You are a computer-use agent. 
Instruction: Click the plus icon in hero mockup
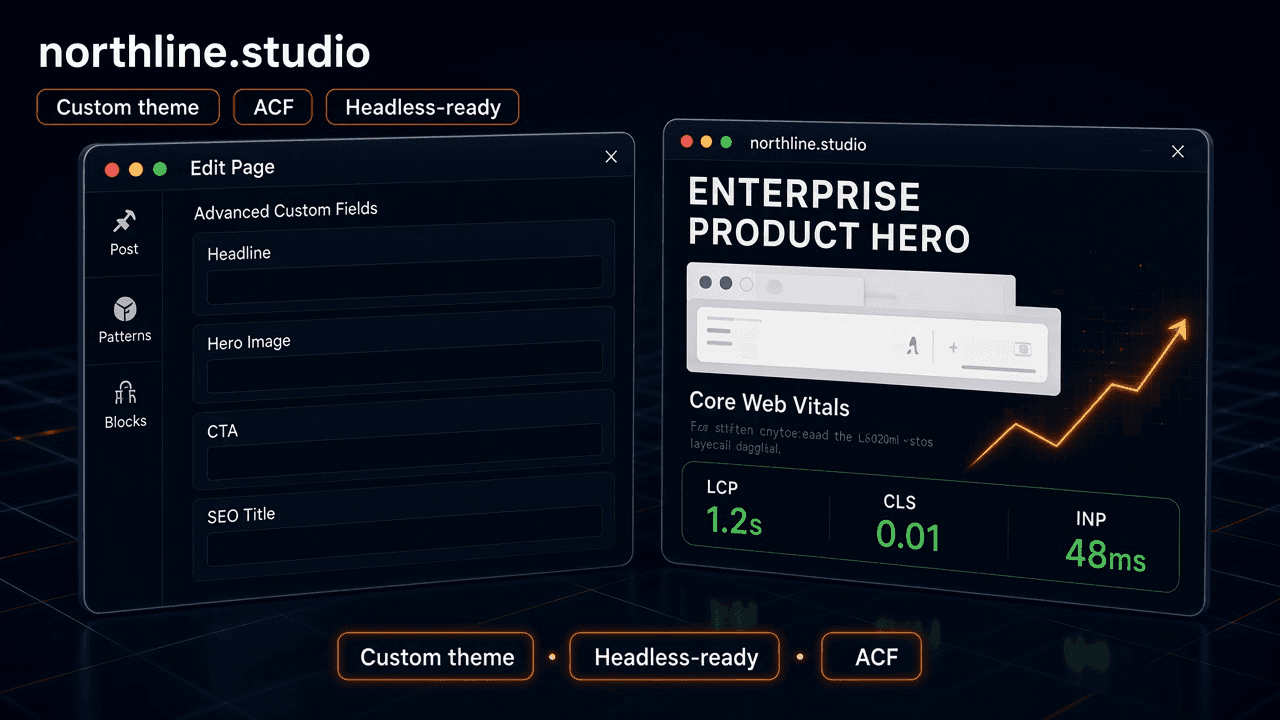click(953, 347)
